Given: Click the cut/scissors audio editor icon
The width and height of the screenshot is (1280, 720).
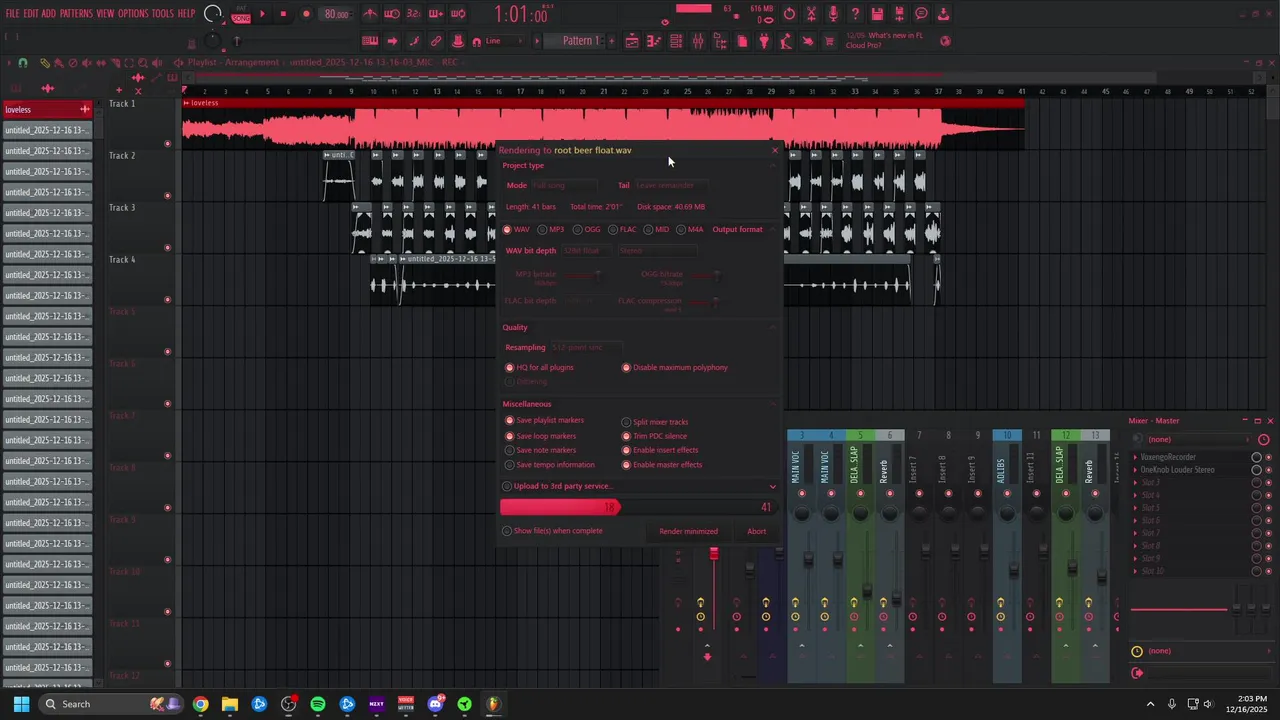Looking at the screenshot, I should pyautogui.click(x=811, y=14).
